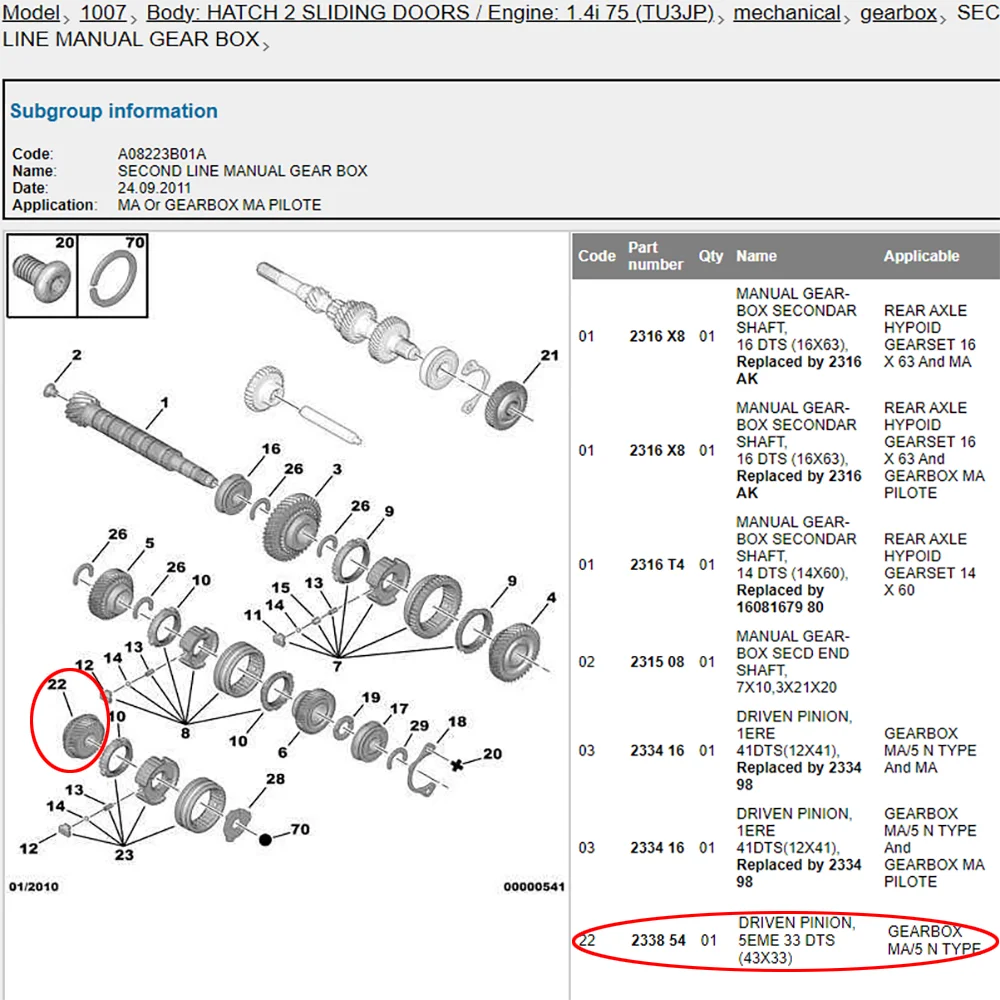The image size is (1000, 1000).
Task: Click callout 22 on the driven pinion
Action: pos(57,684)
